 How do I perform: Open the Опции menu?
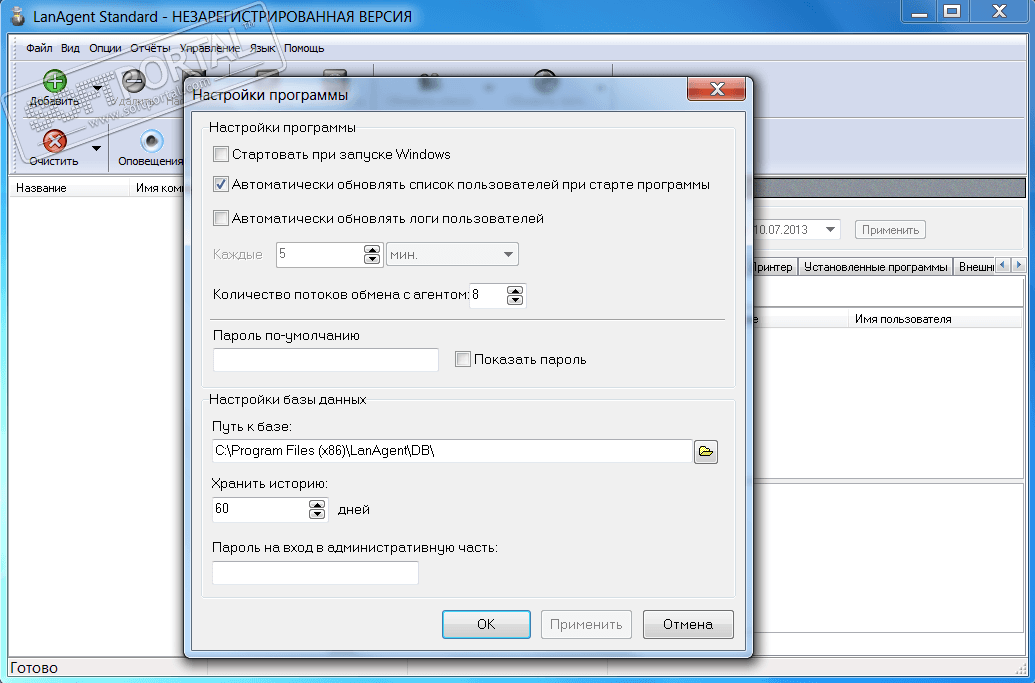pos(106,48)
